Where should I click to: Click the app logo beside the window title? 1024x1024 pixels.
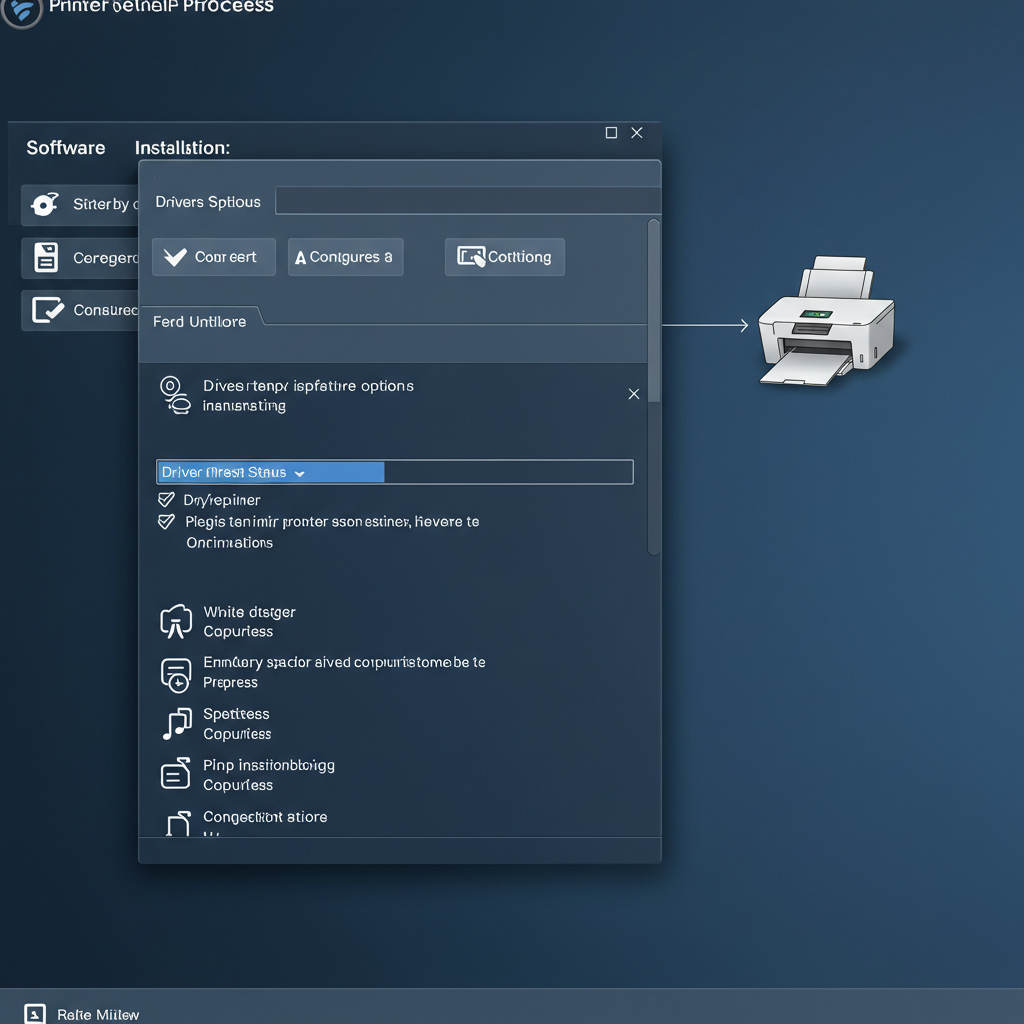(22, 10)
